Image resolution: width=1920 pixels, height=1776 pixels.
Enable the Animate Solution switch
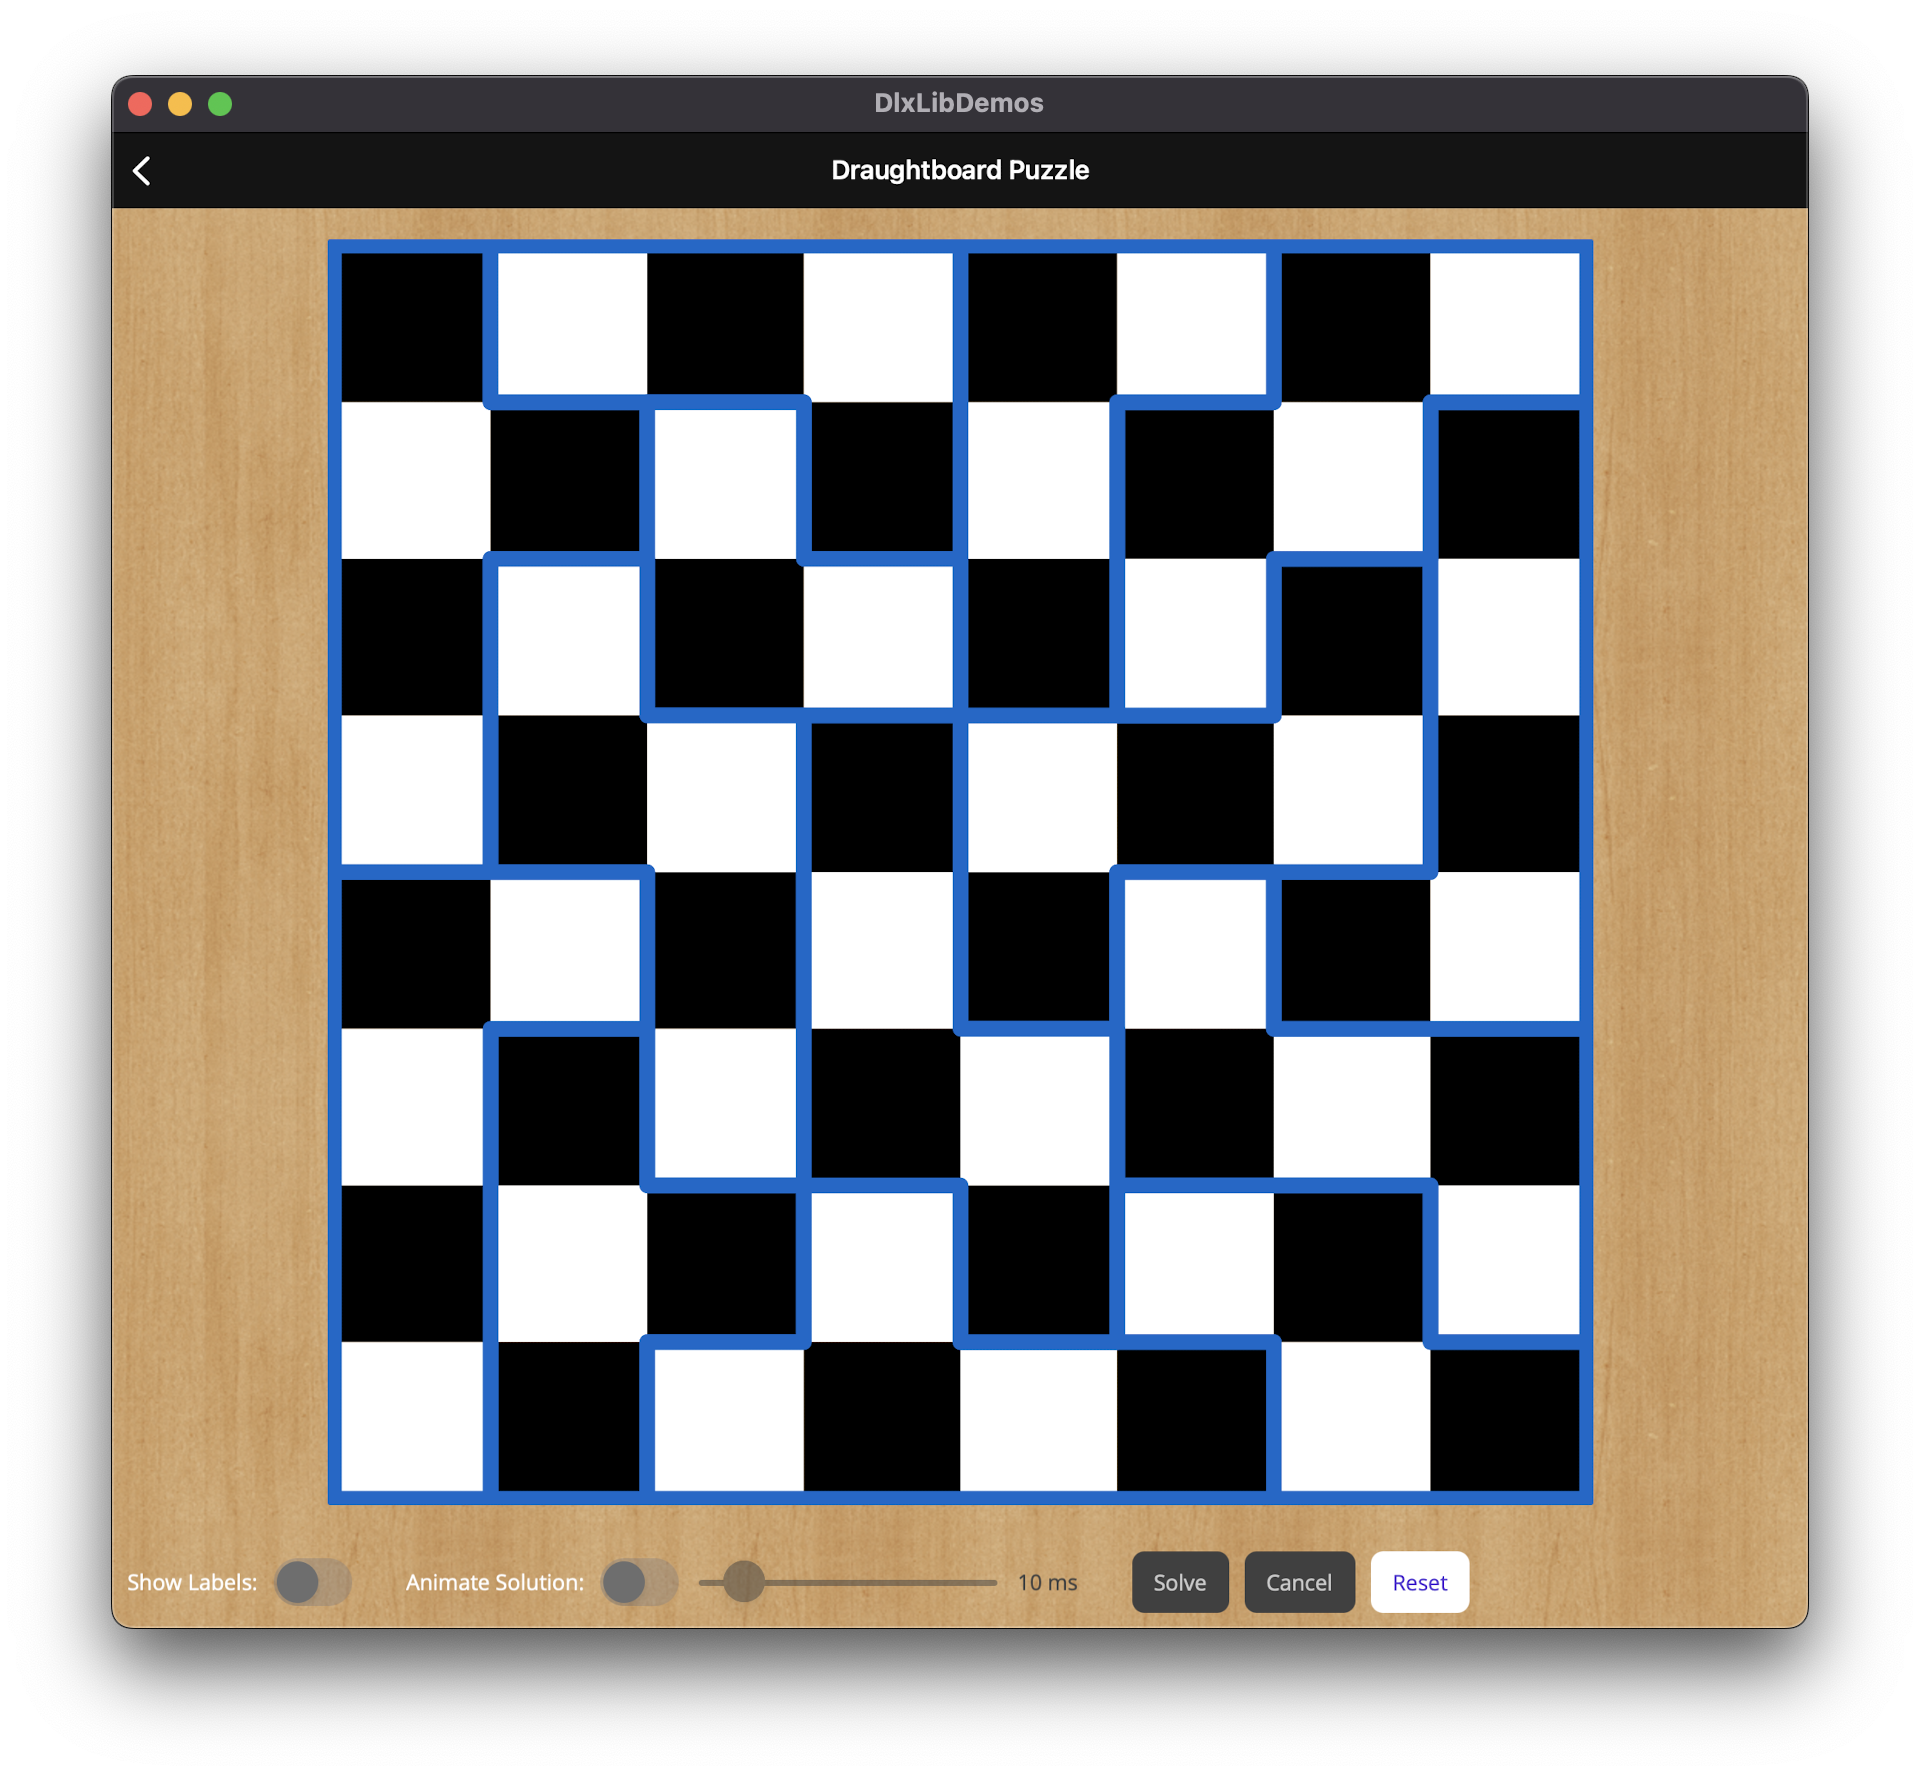[x=638, y=1582]
